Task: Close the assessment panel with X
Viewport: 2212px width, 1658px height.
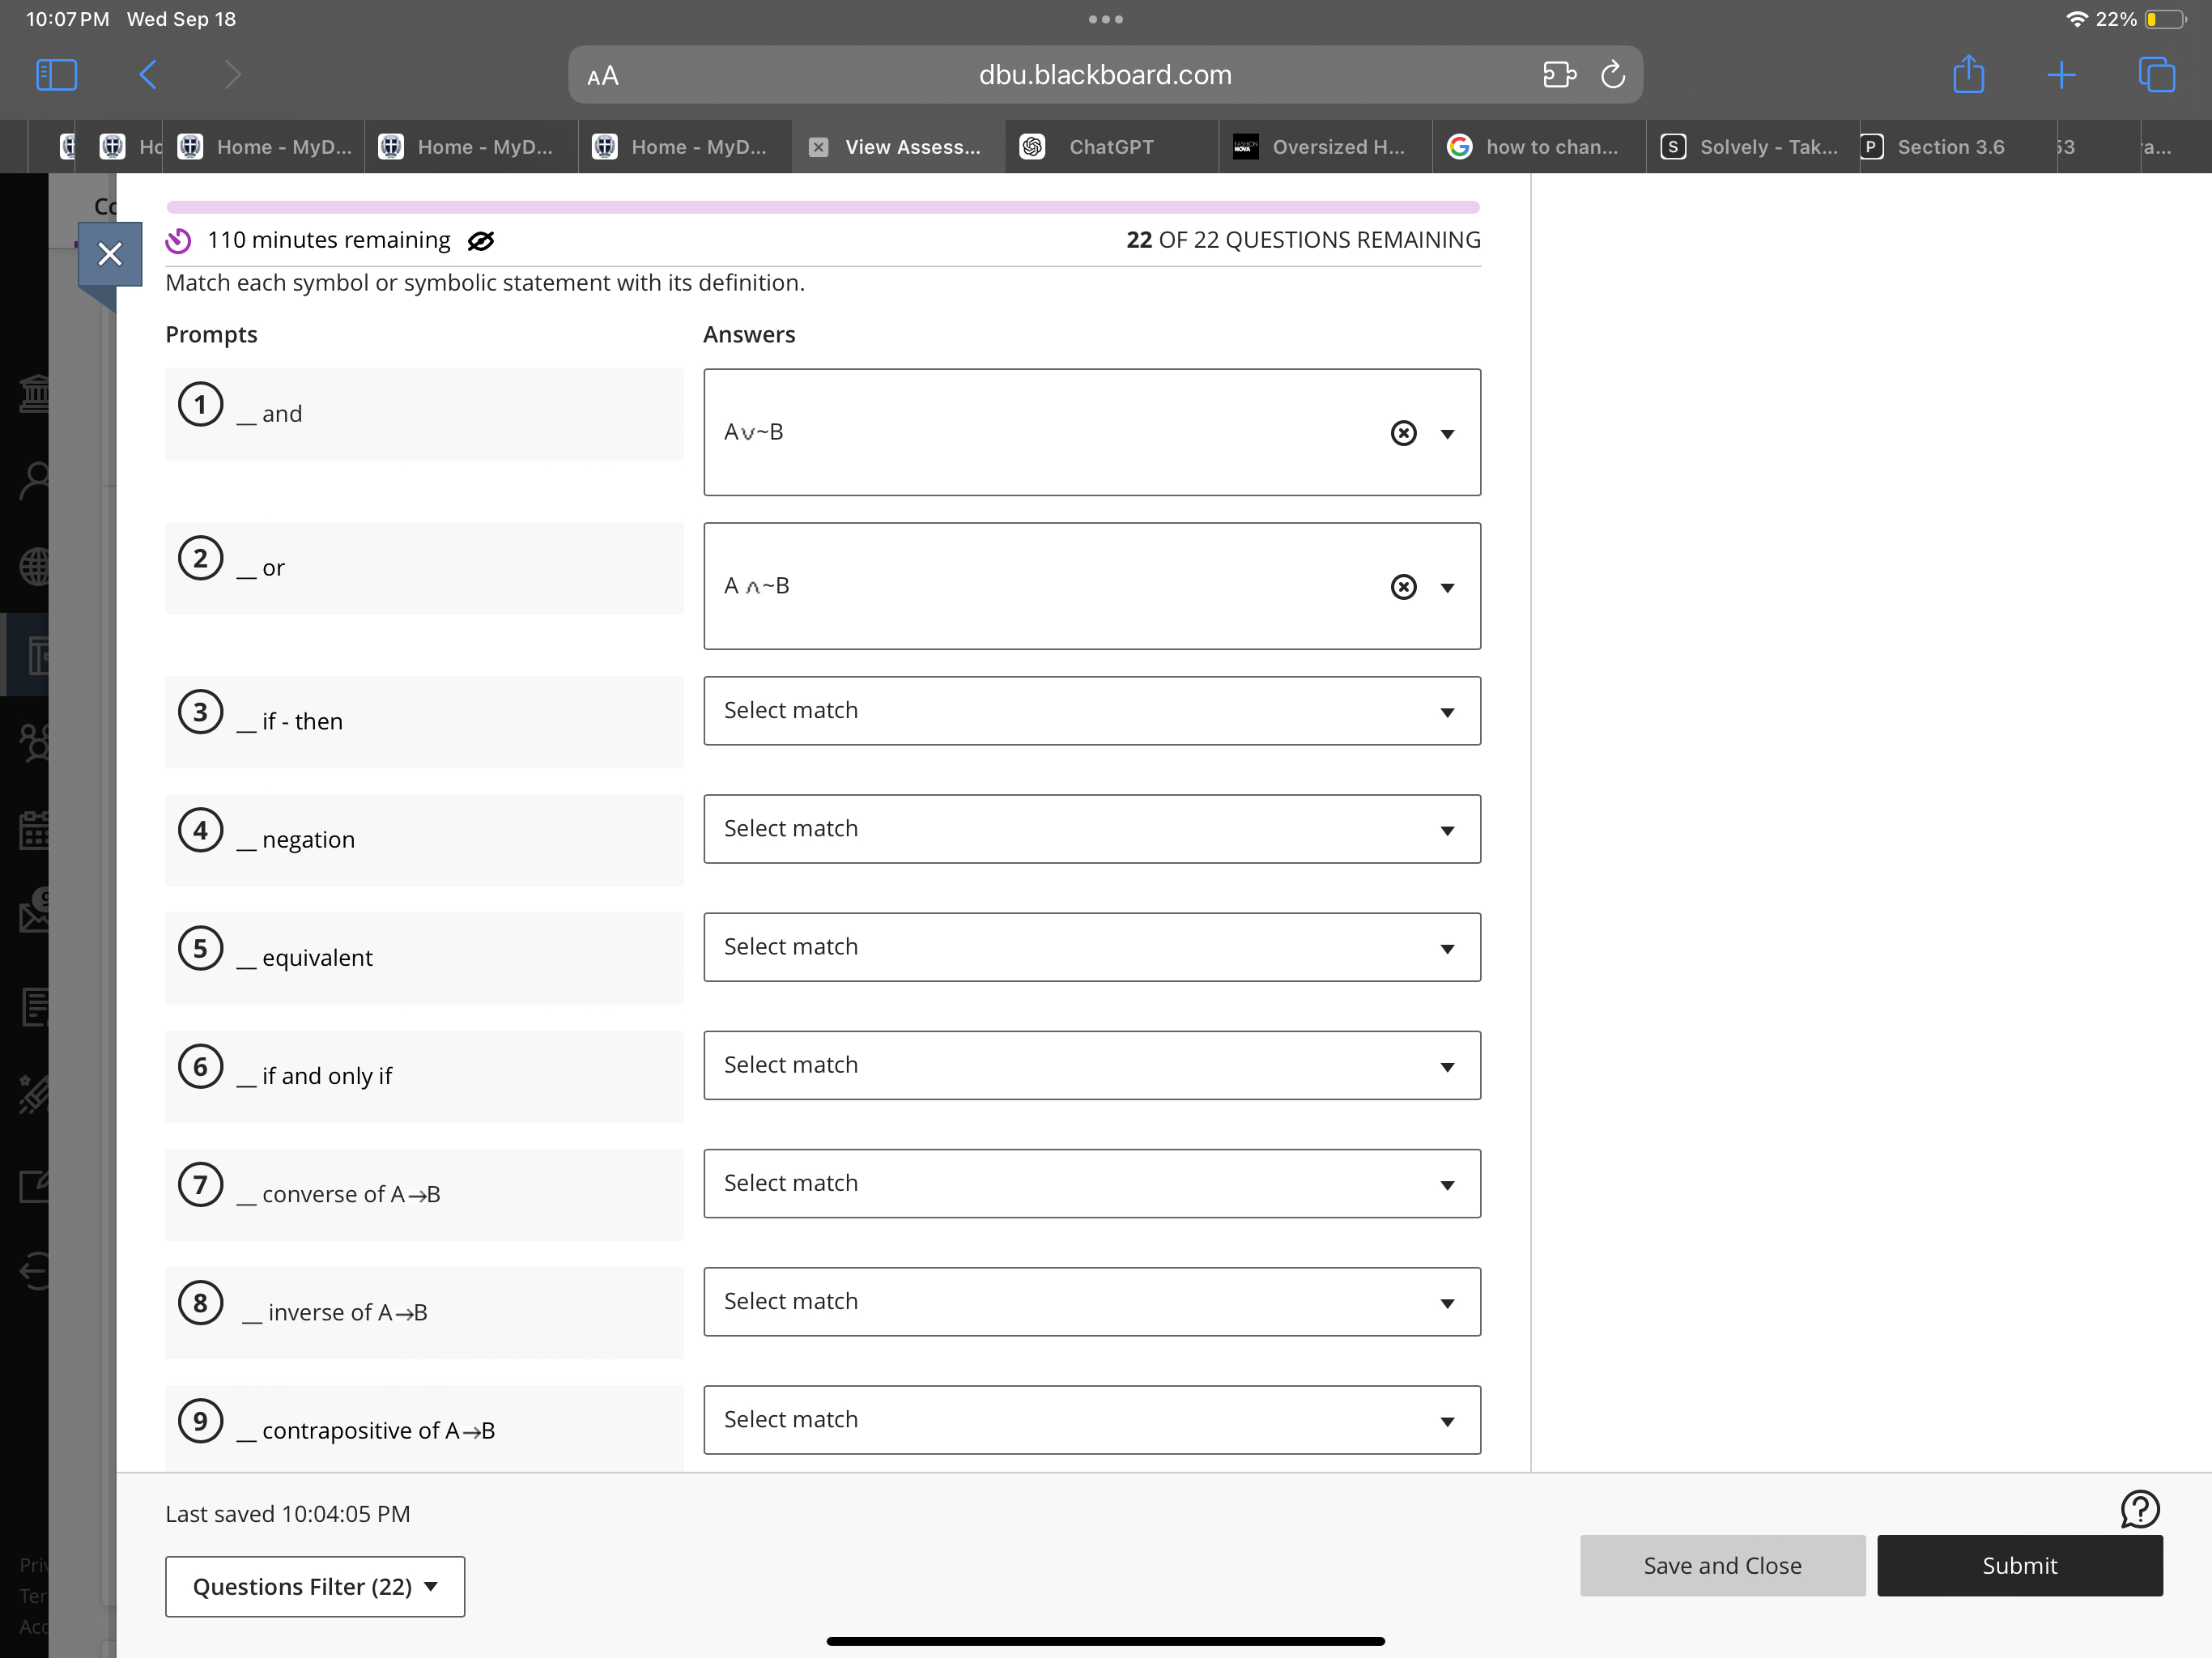Action: (x=110, y=254)
